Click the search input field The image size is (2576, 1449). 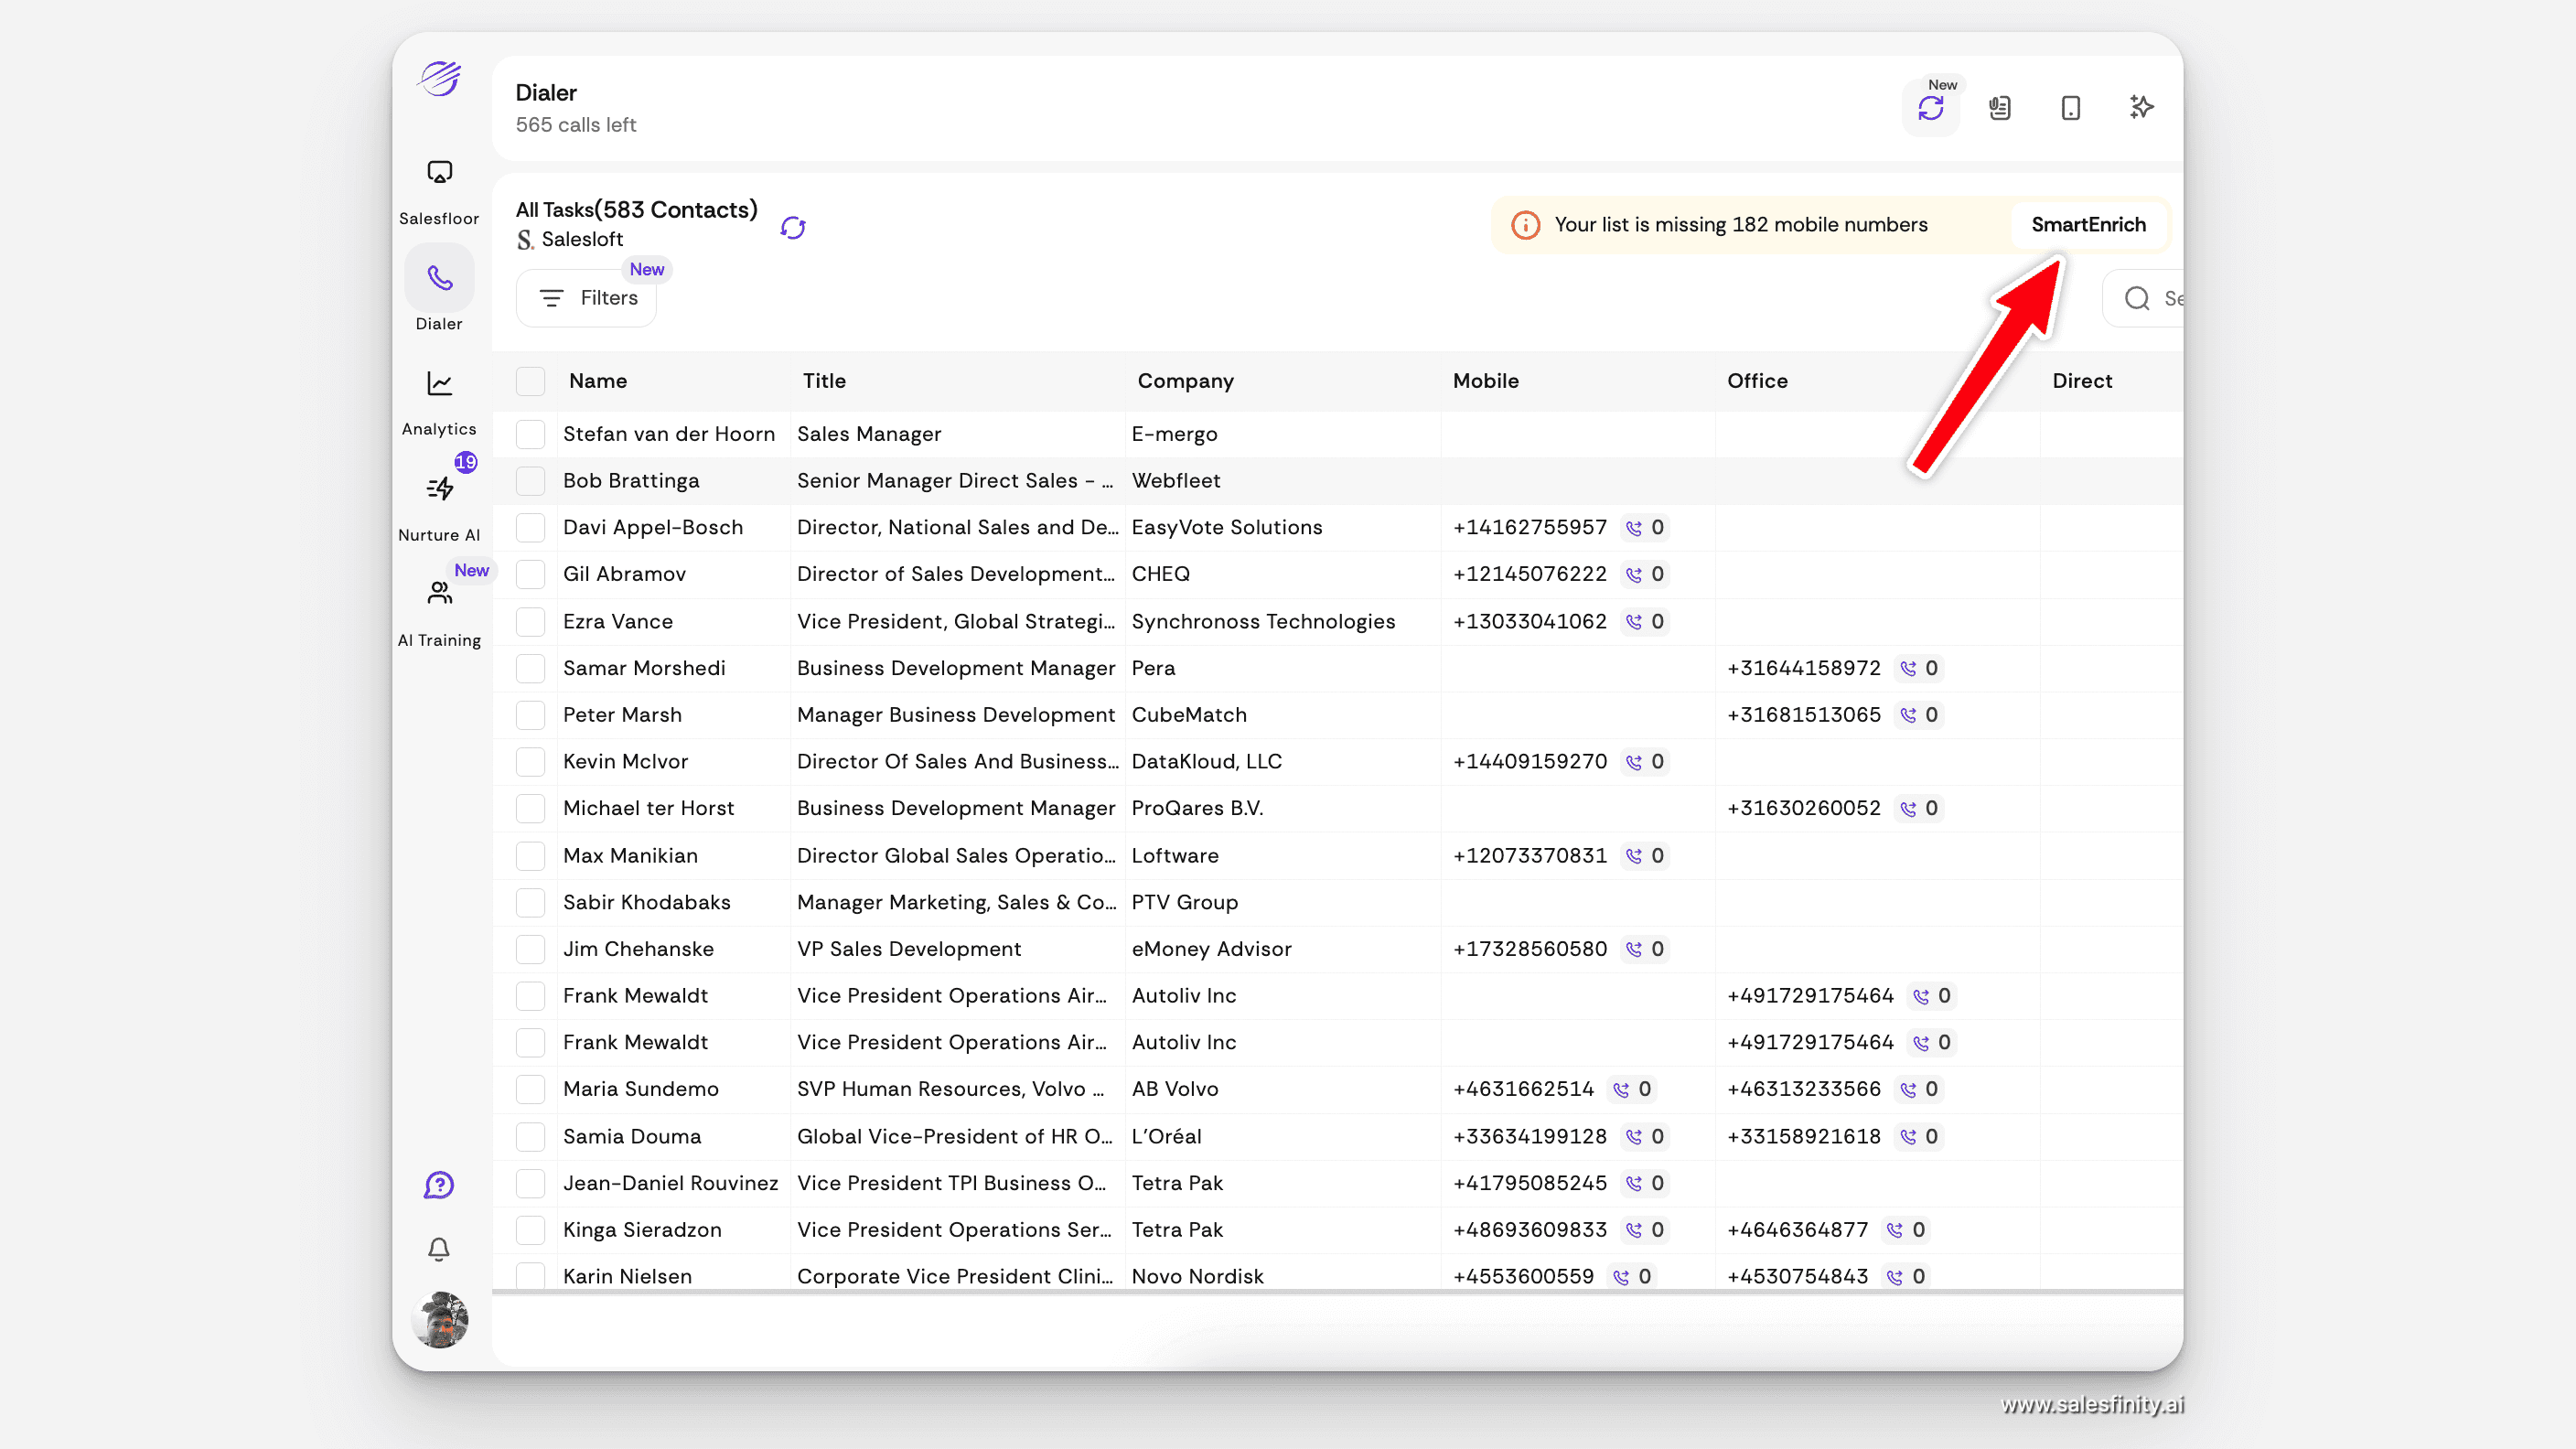pos(2160,298)
